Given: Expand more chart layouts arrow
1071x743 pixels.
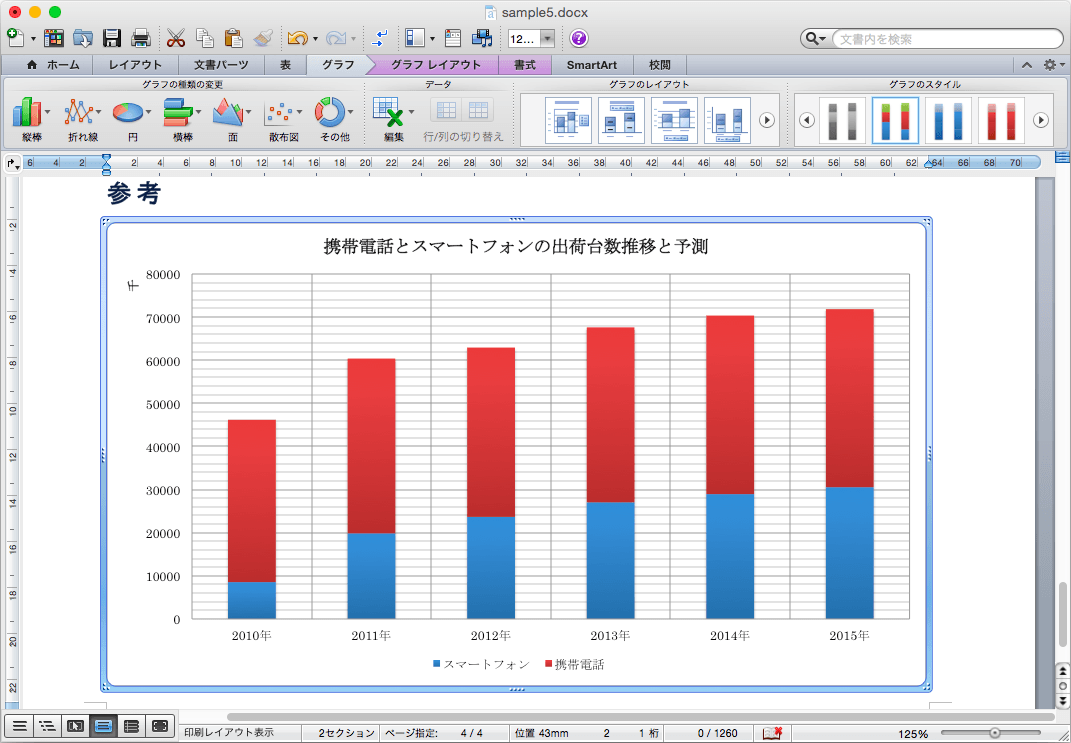Looking at the screenshot, I should pyautogui.click(x=767, y=120).
